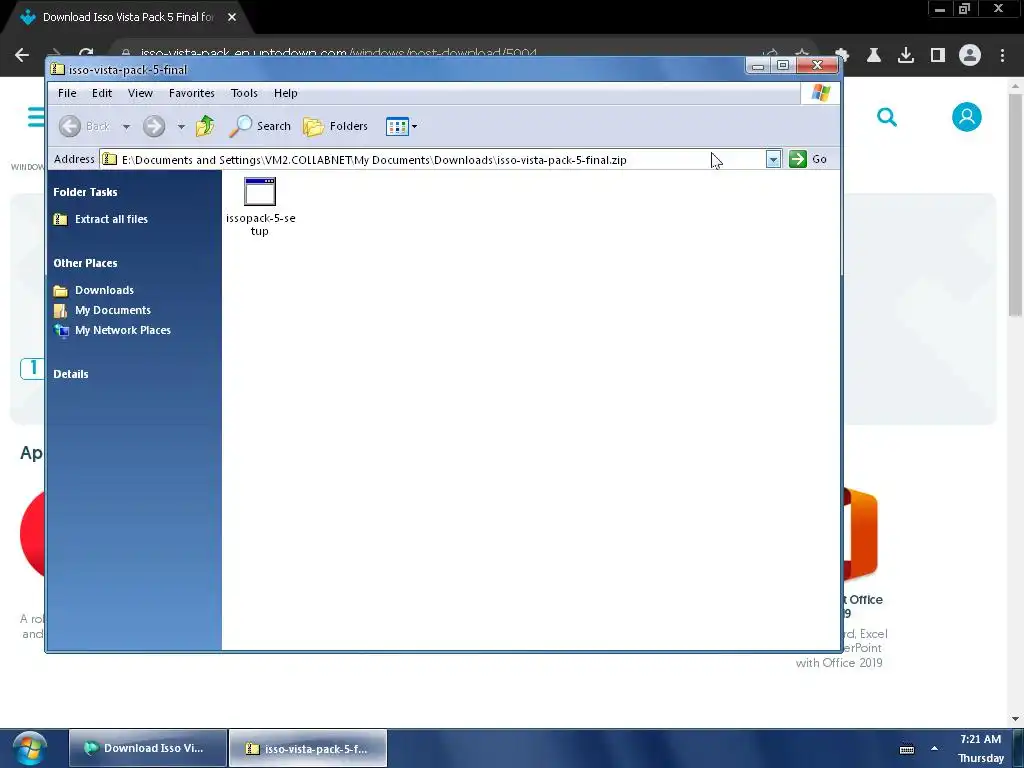Toggle Chrome side panel icon
This screenshot has width=1024, height=768.
coord(938,55)
